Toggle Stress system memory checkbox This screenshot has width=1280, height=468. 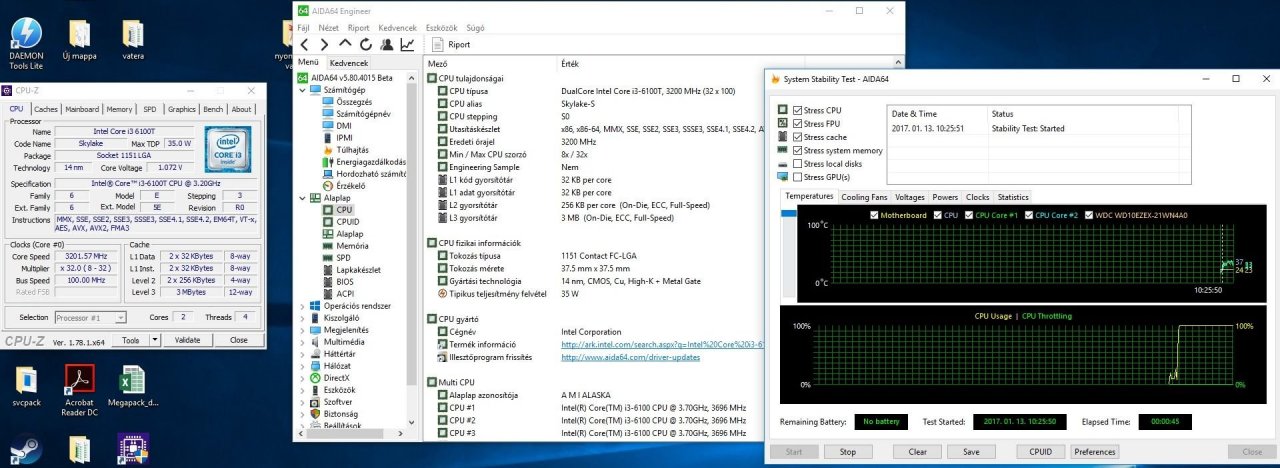(x=798, y=150)
